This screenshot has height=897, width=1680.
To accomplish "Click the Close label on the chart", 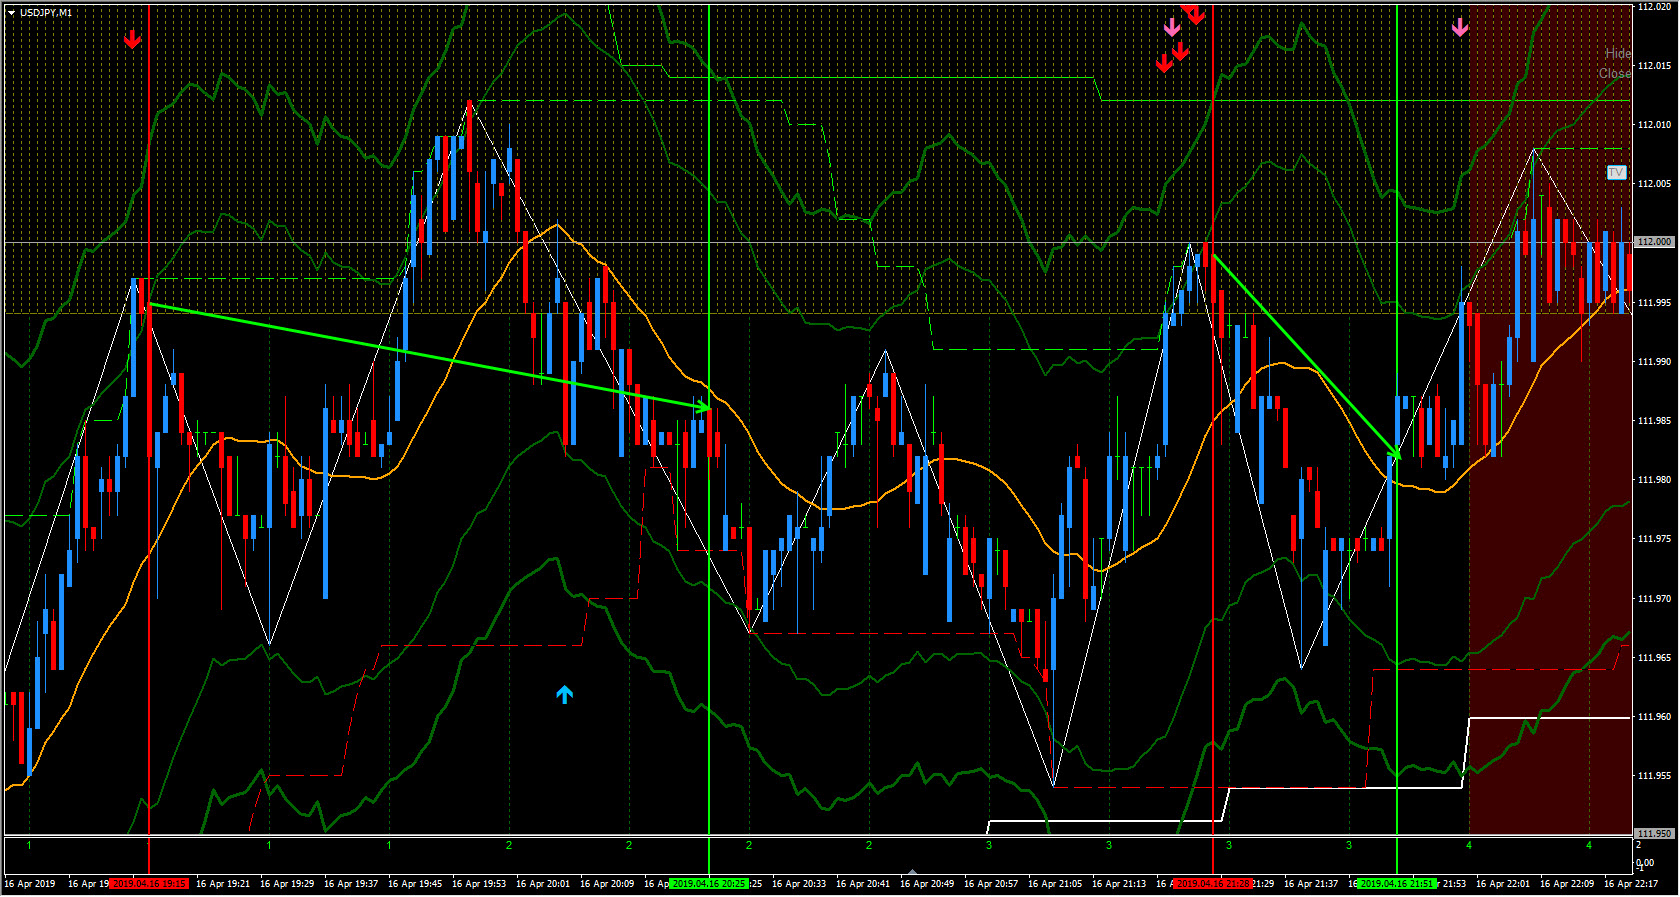I will pos(1615,73).
